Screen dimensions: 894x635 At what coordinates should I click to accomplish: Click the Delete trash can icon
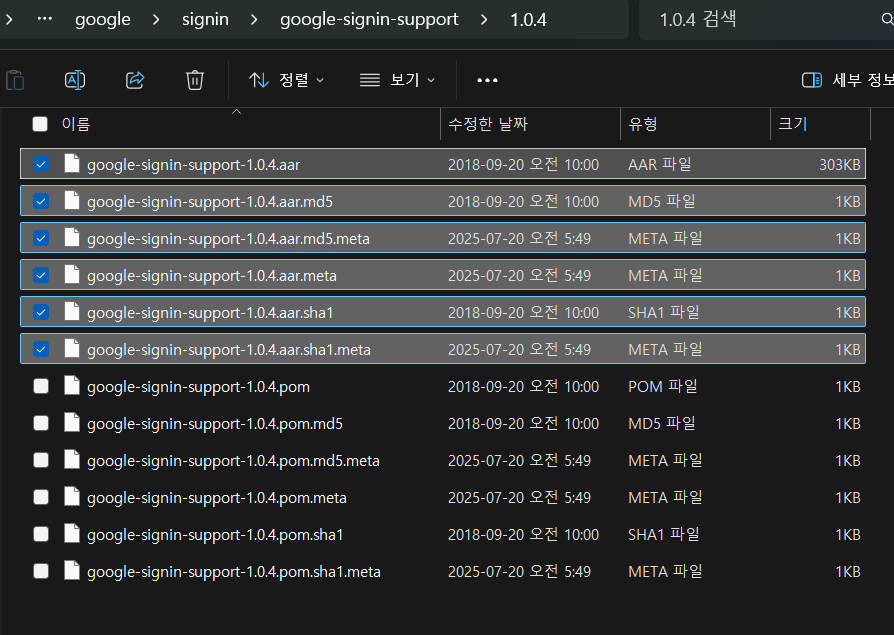195,80
